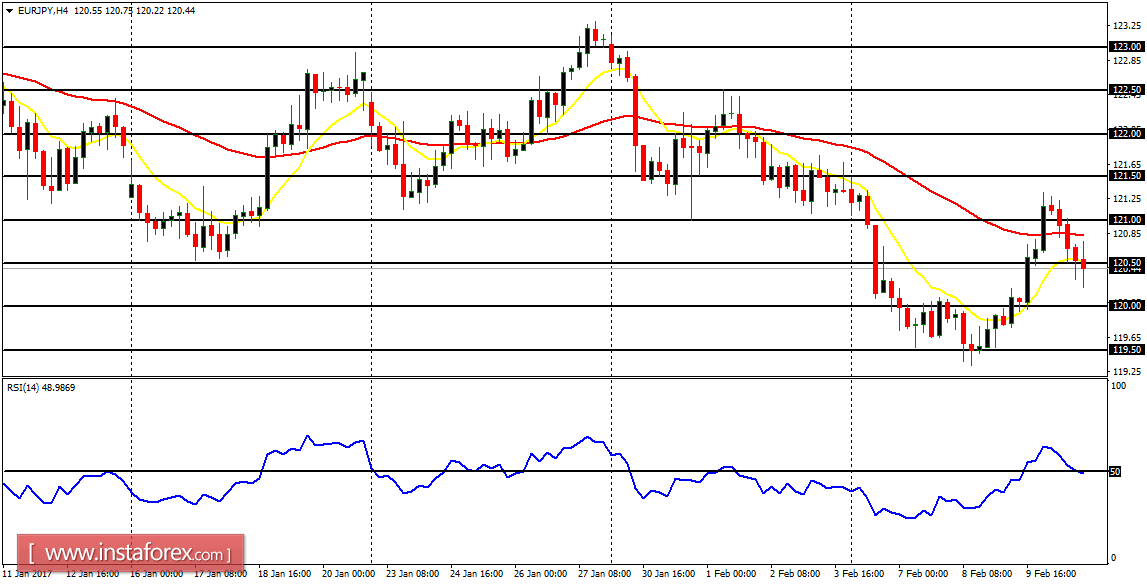
Task: Click the 121.25 price scale value
Action: pos(1127,199)
